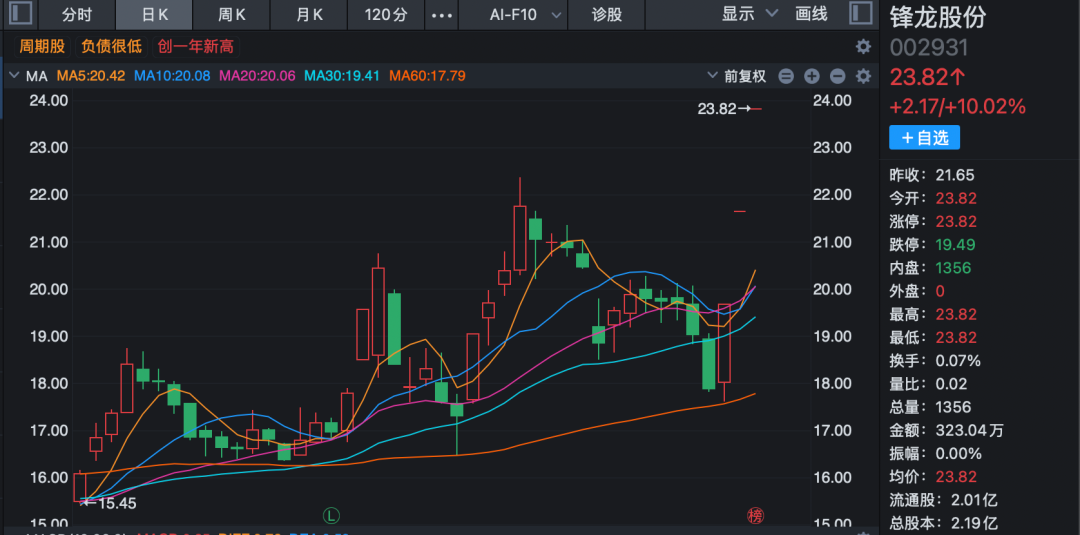
Task: Switch to the 分时 chart tab
Action: (x=77, y=14)
